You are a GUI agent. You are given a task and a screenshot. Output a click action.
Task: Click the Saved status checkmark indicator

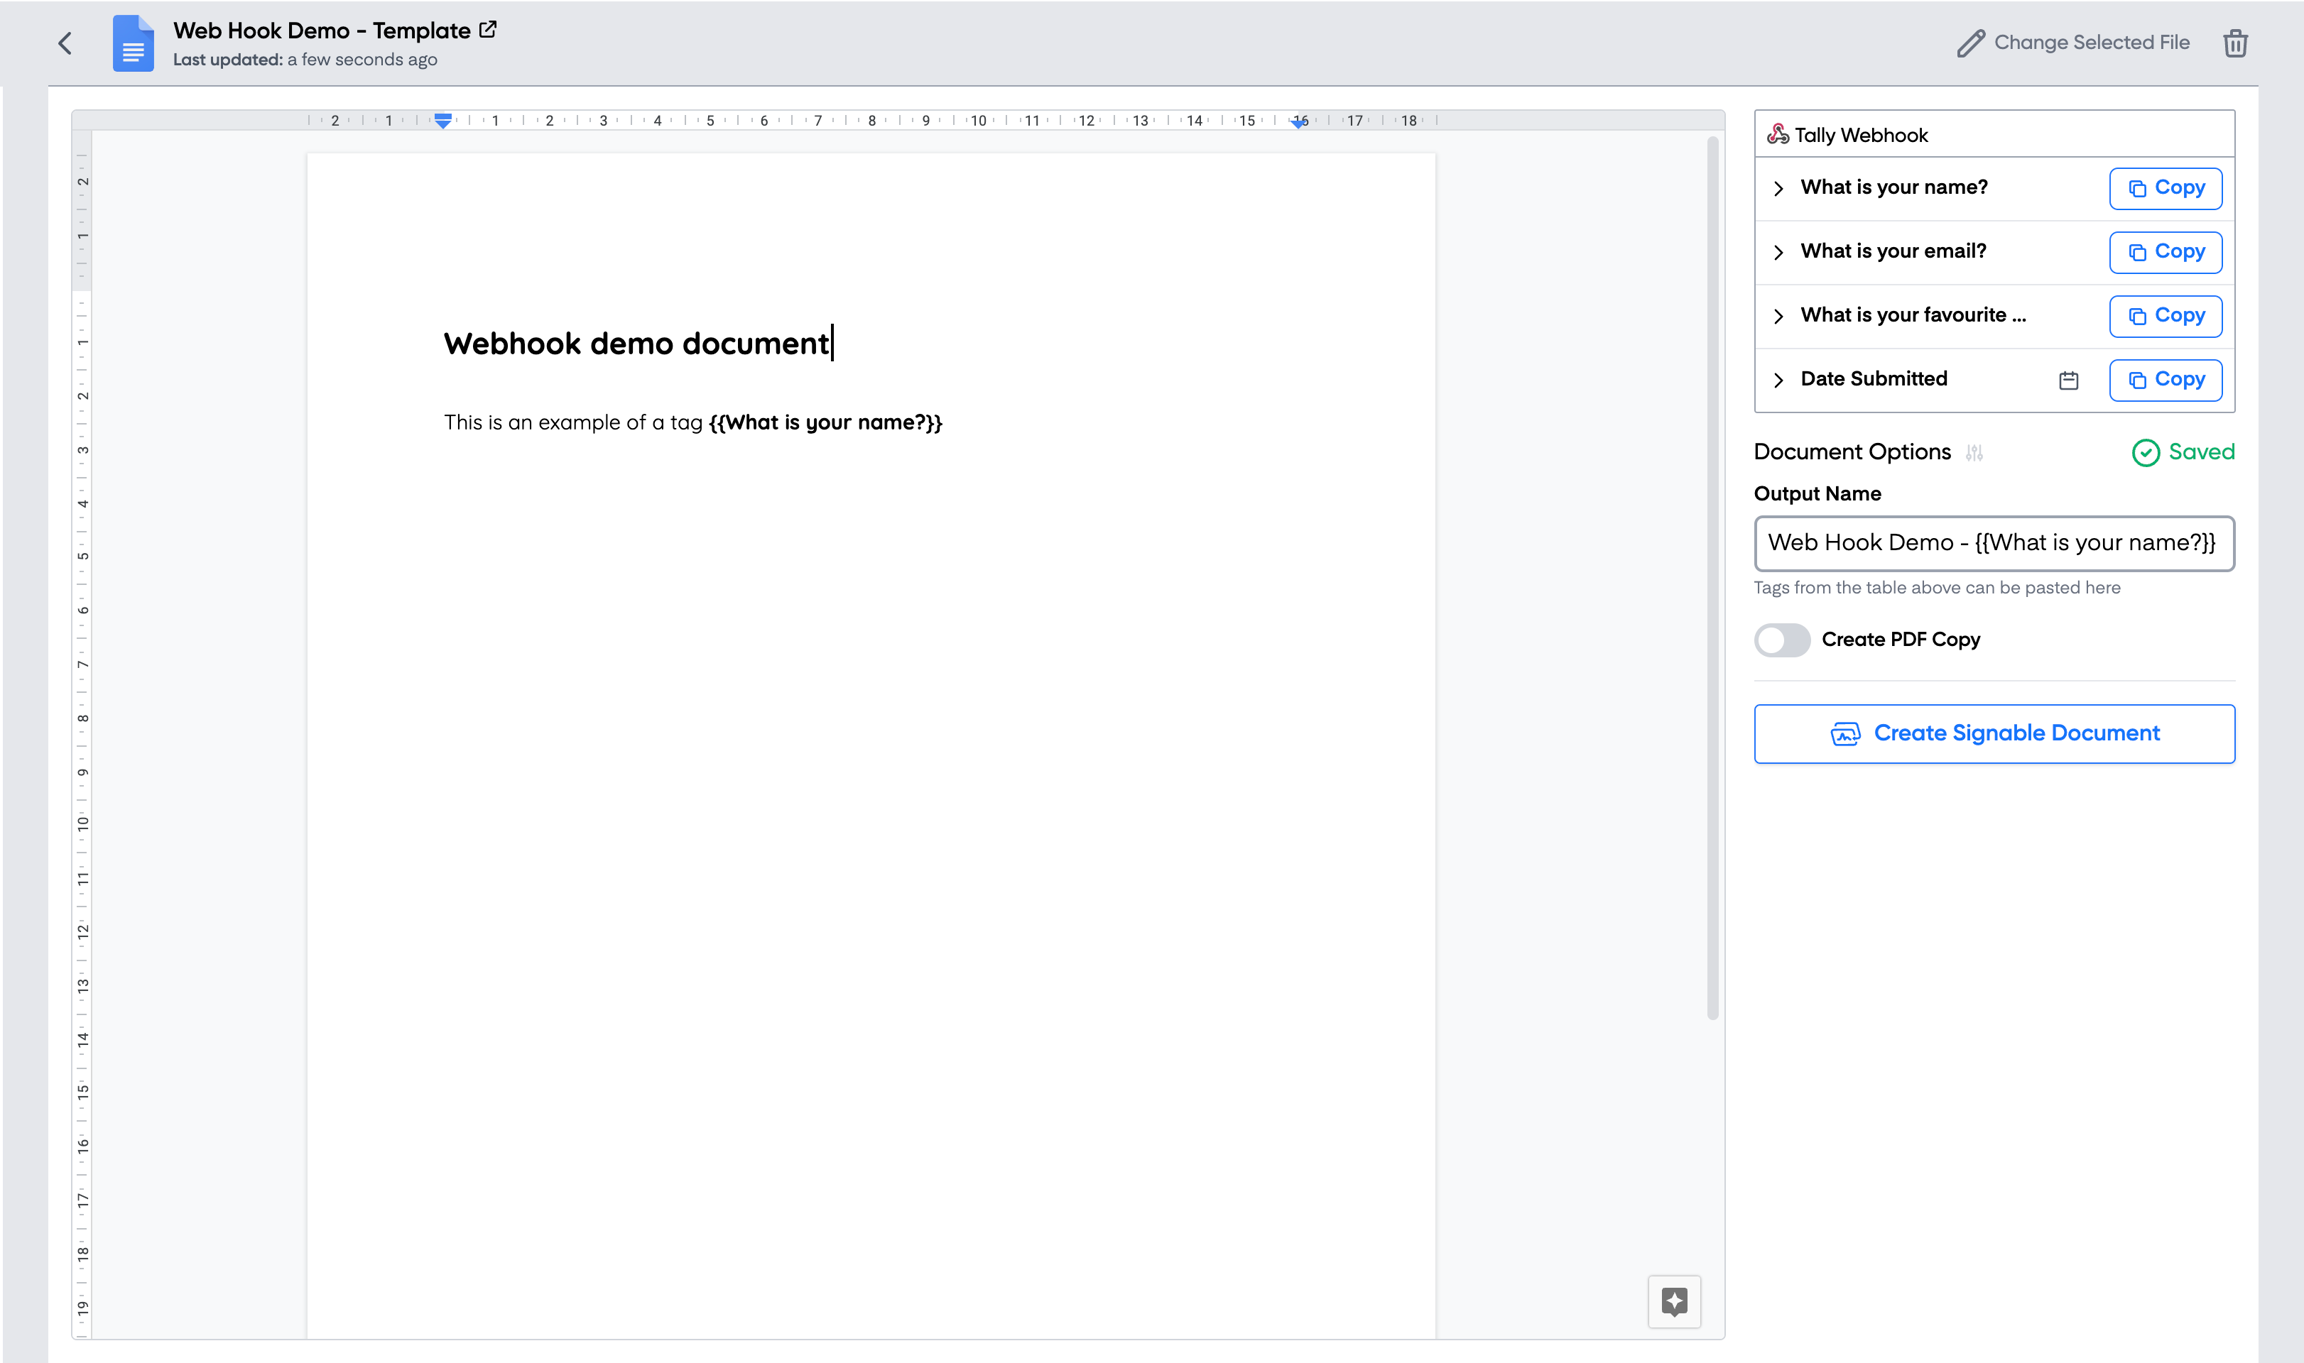2146,453
